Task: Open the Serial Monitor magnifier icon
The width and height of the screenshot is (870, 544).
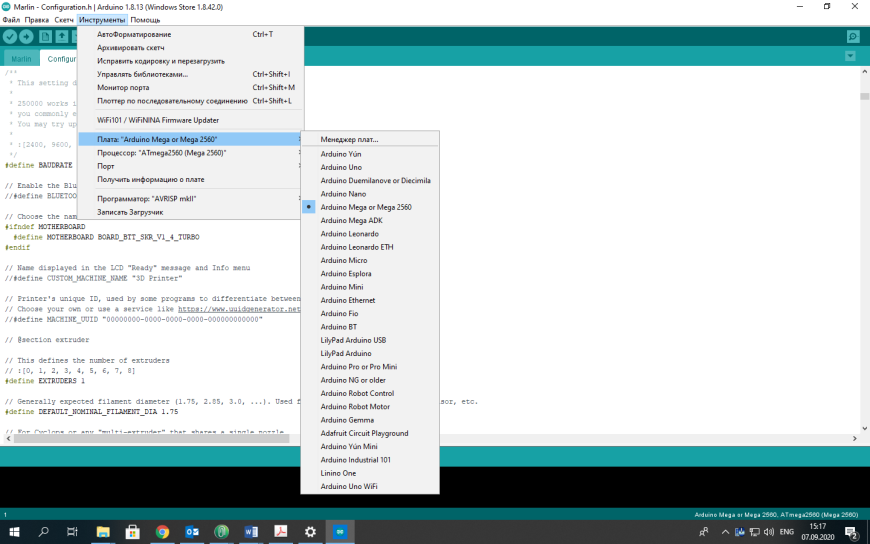Action: click(853, 37)
